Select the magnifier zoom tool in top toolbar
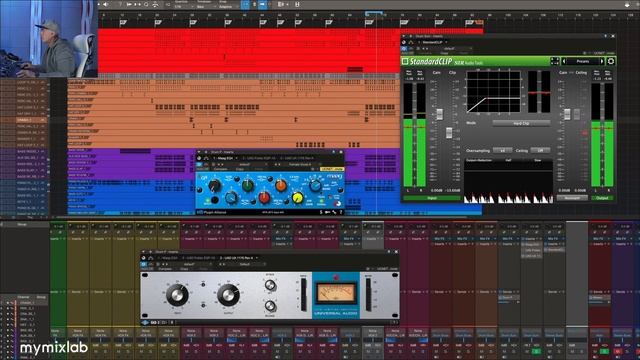 pos(146,4)
